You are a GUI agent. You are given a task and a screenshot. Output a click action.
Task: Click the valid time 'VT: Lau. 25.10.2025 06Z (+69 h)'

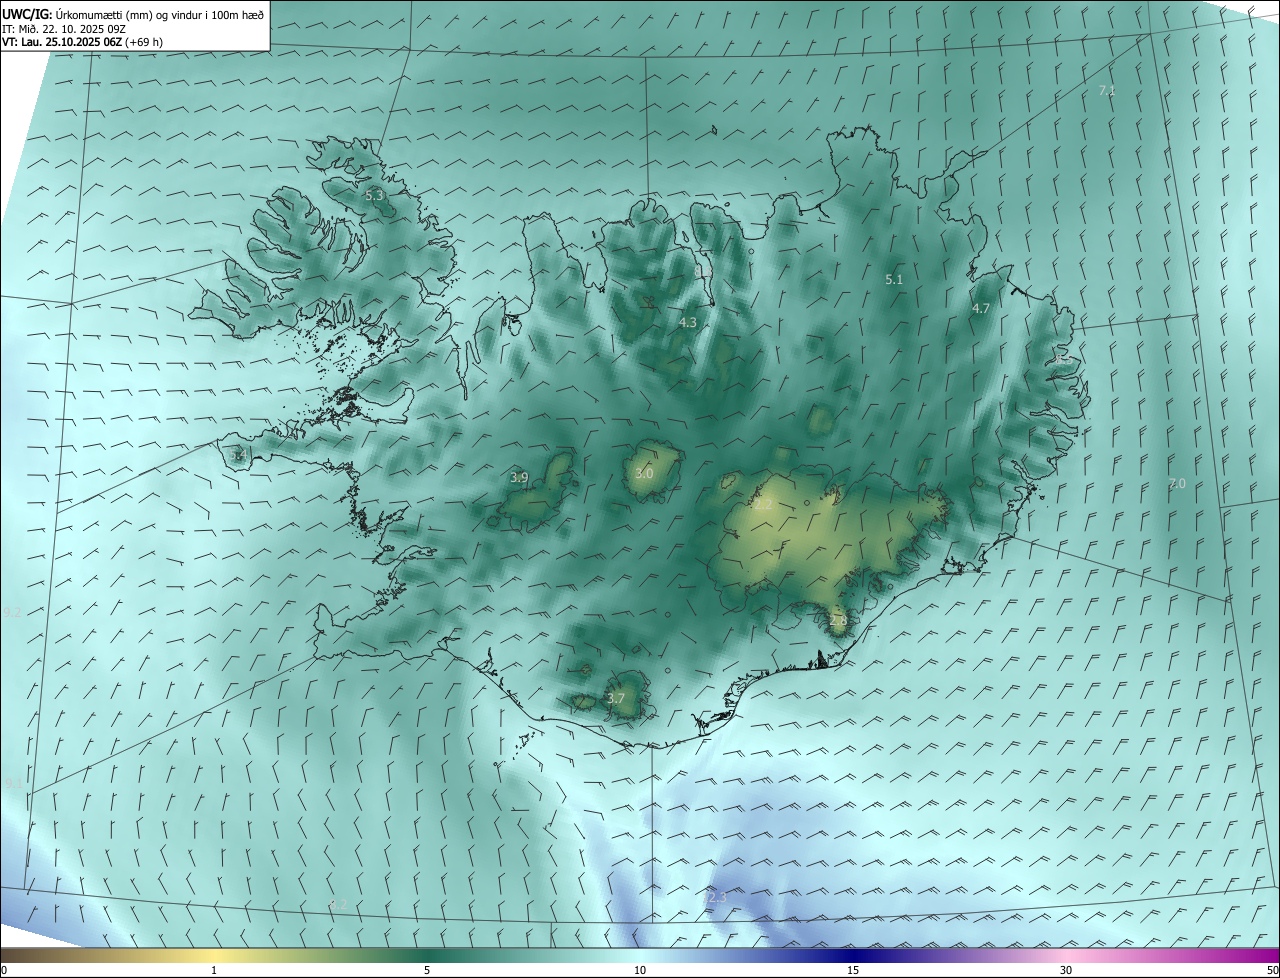[x=83, y=42]
